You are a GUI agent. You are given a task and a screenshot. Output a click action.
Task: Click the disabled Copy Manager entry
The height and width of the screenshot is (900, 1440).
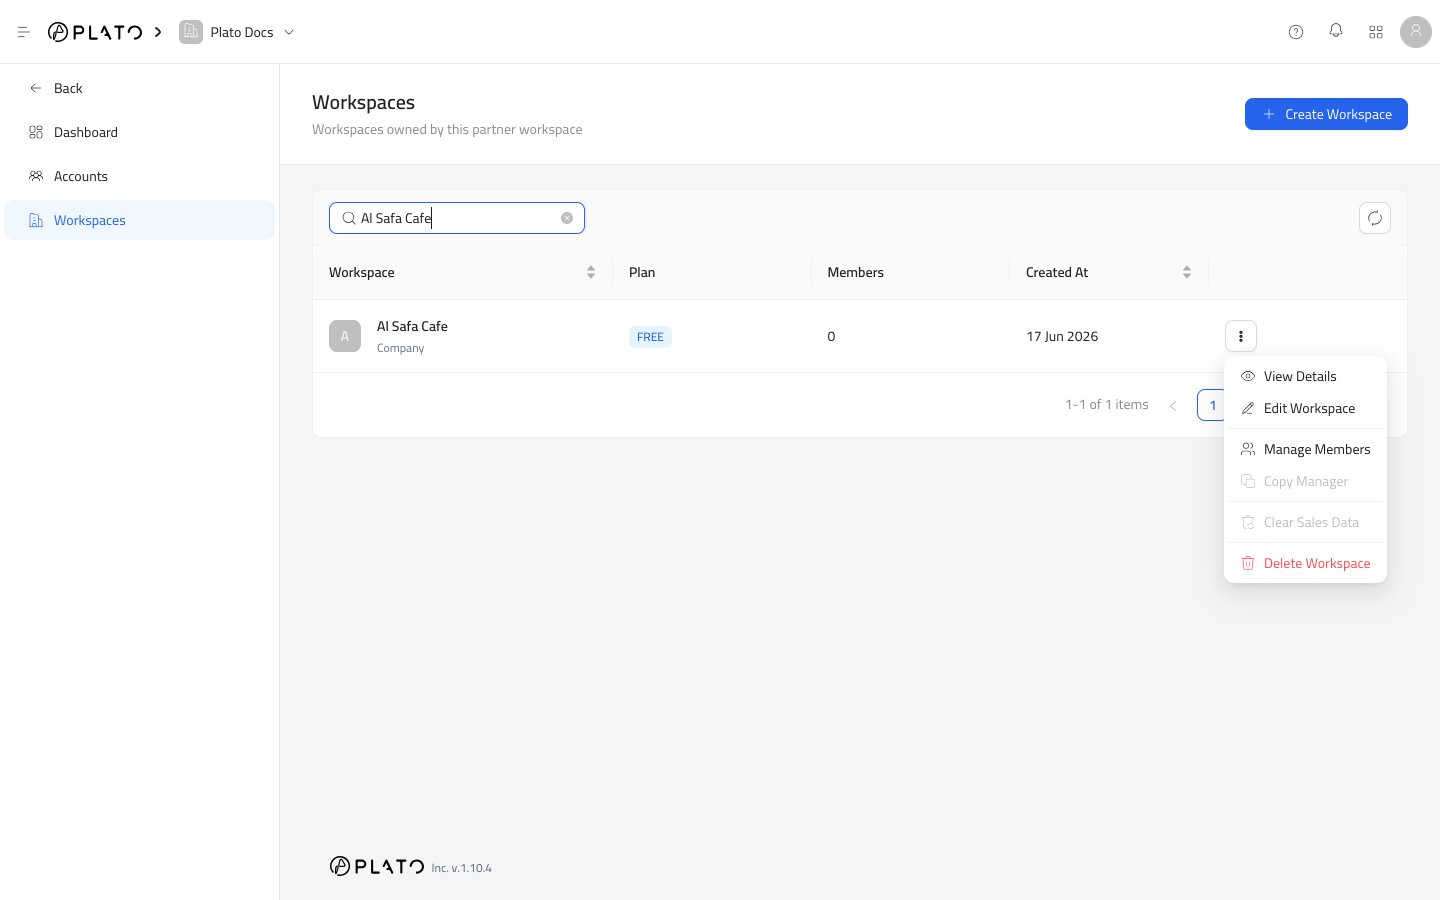point(1305,481)
